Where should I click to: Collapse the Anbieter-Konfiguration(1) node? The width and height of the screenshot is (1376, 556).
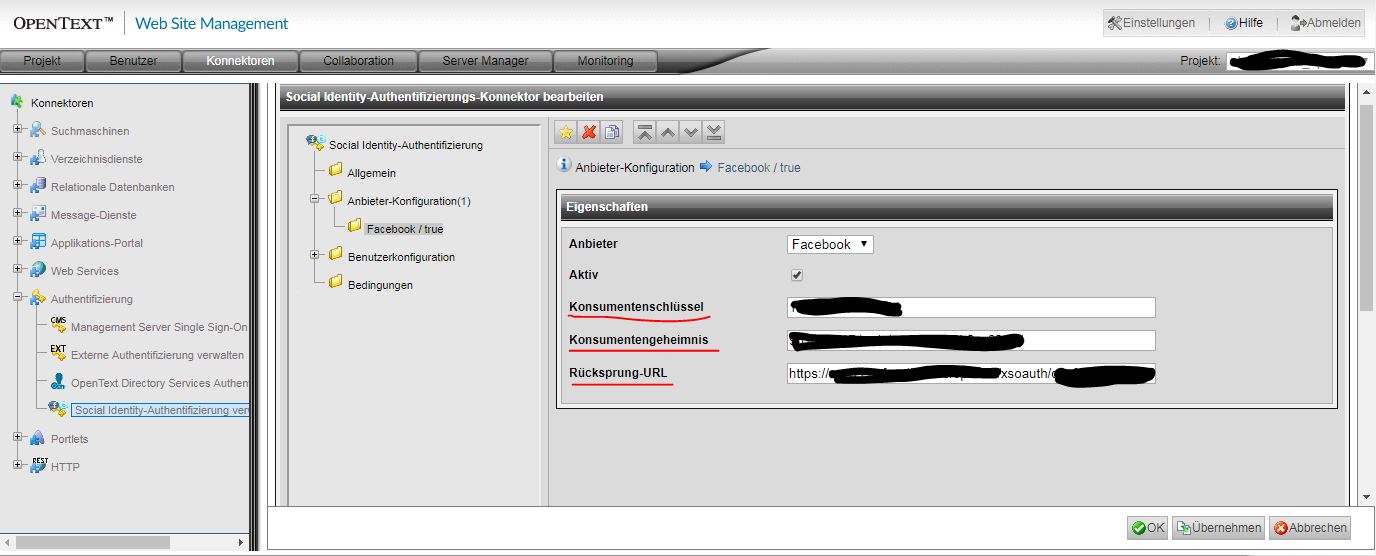pyautogui.click(x=316, y=199)
